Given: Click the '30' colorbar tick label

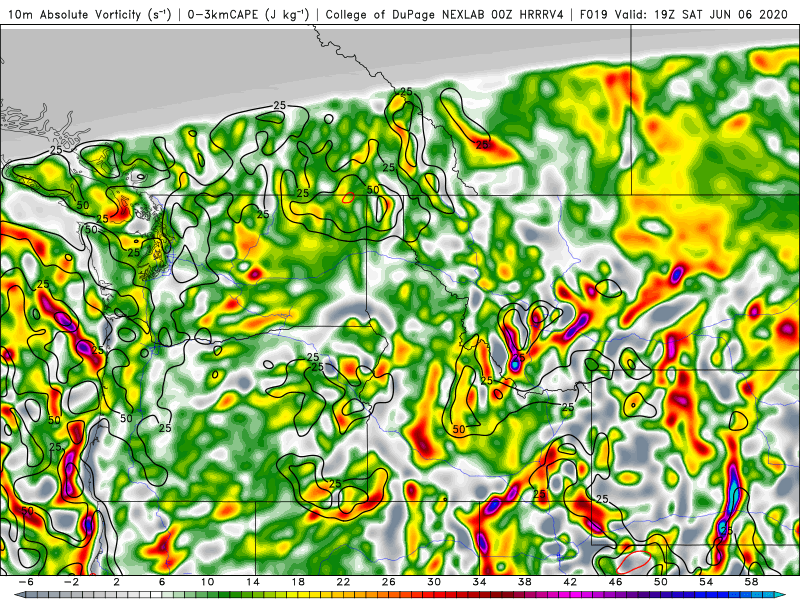Looking at the screenshot, I should pos(434,582).
